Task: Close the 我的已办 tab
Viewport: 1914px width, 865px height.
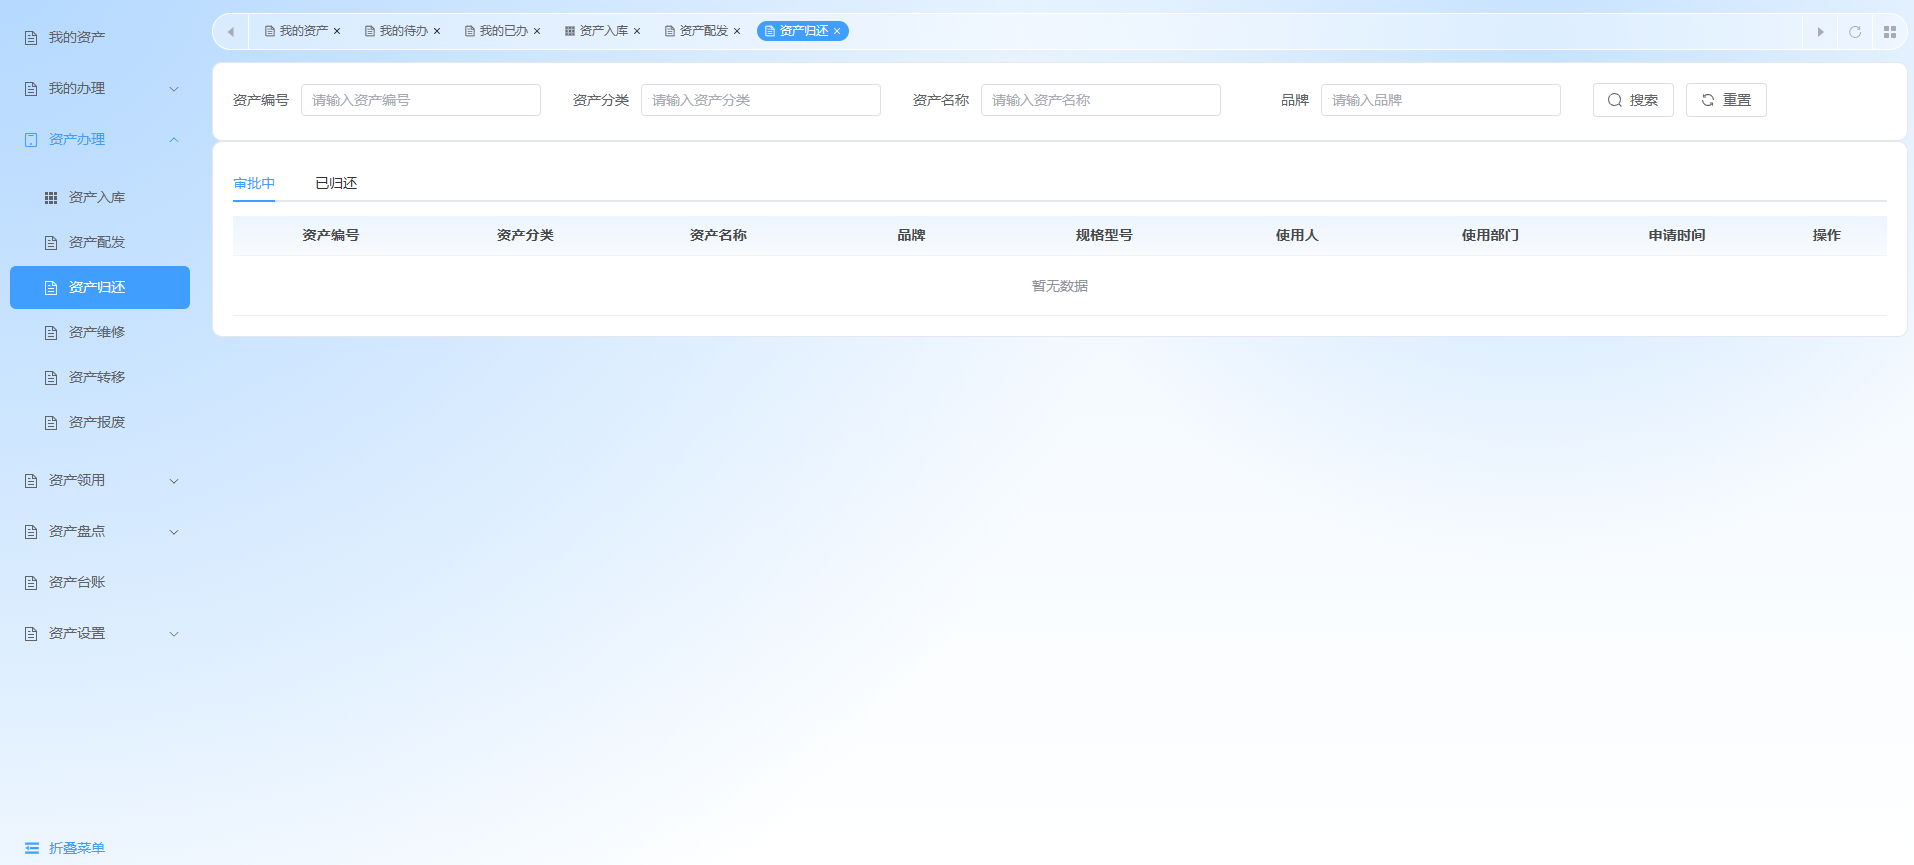Action: (x=537, y=31)
